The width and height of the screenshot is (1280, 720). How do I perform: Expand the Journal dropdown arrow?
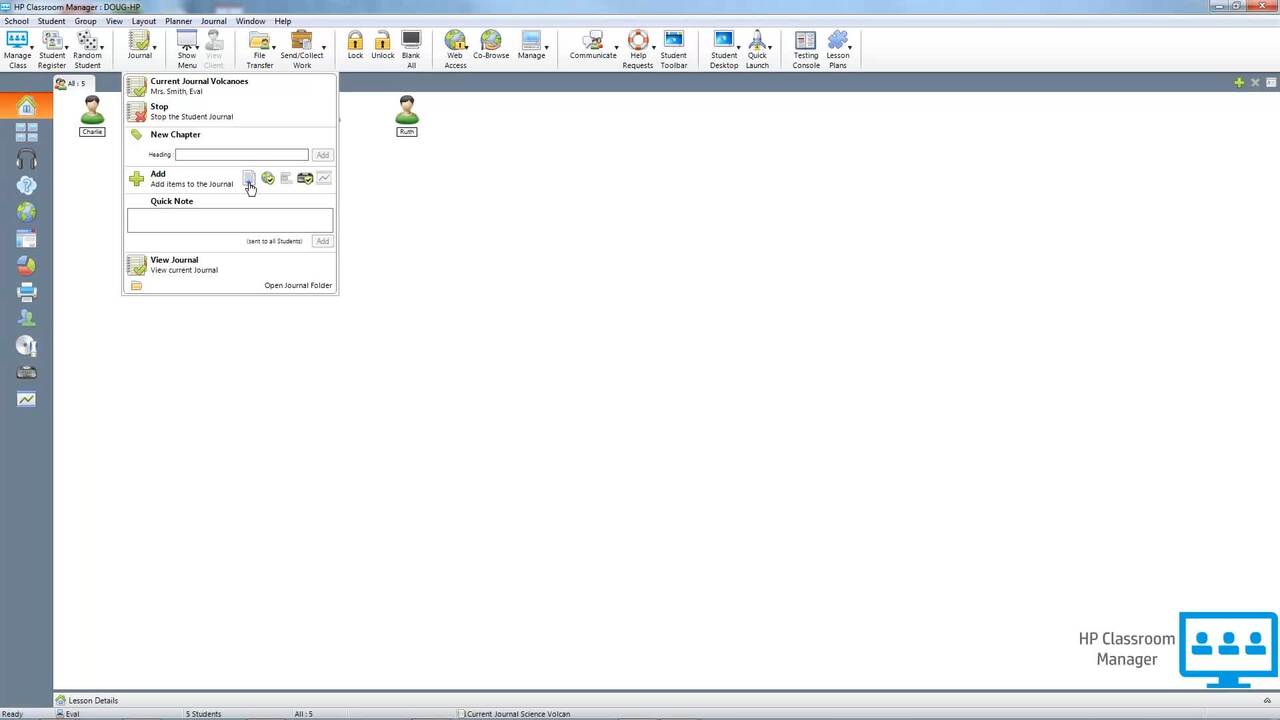click(x=153, y=47)
